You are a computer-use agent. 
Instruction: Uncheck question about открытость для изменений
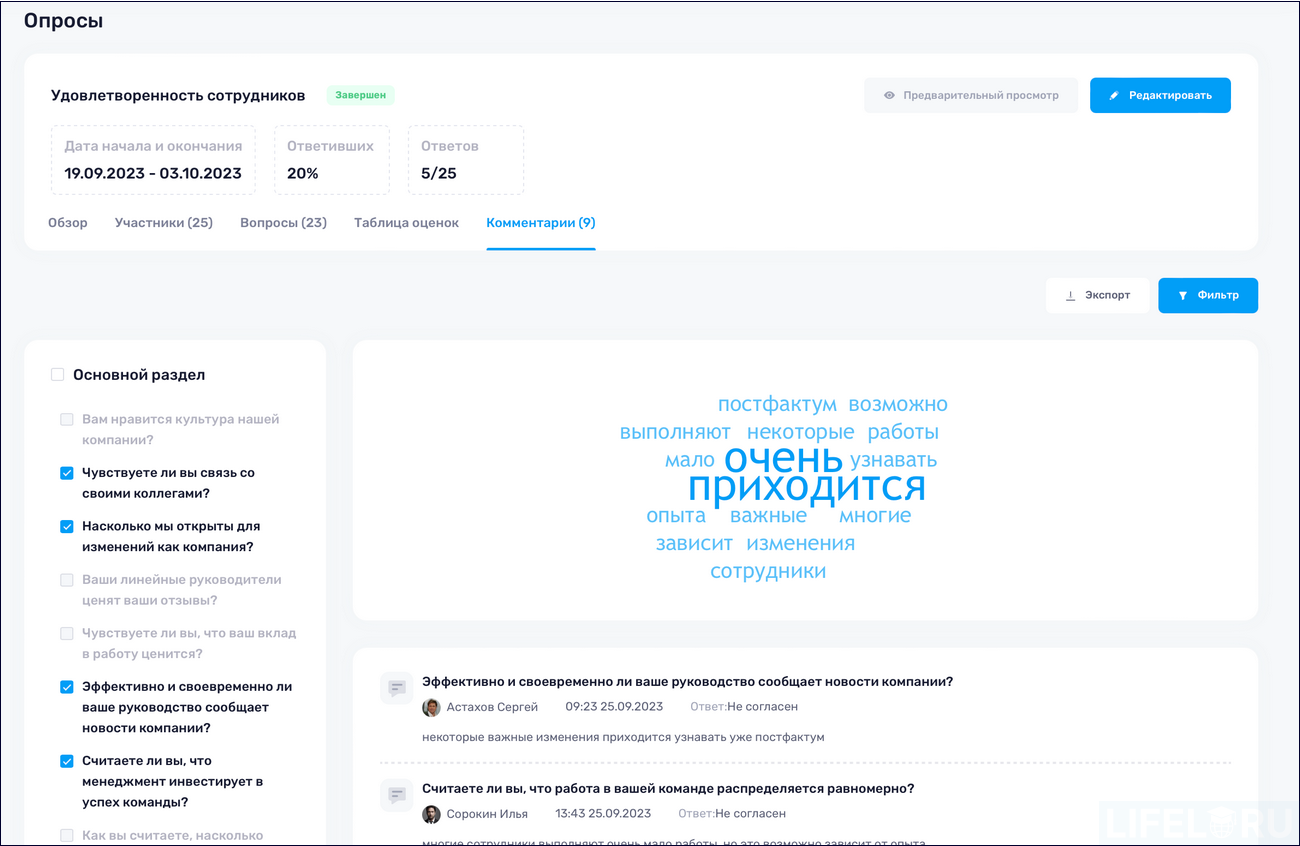[x=66, y=526]
